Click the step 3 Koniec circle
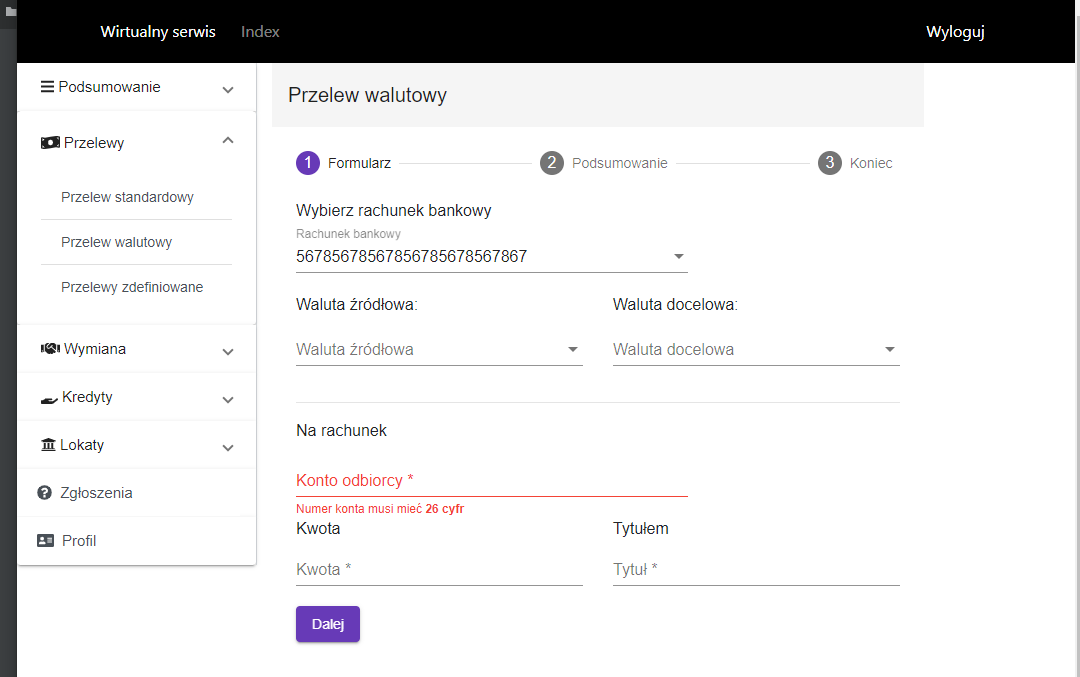This screenshot has height=677, width=1080. click(830, 163)
